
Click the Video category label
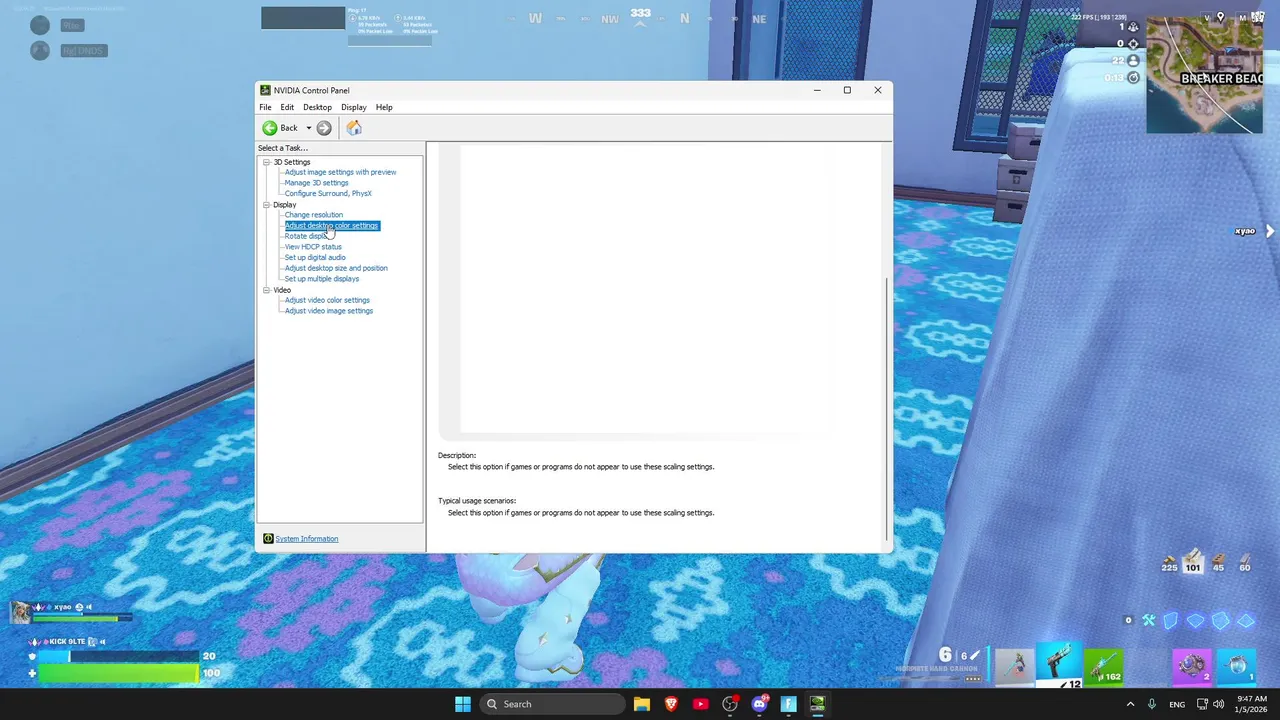(282, 290)
